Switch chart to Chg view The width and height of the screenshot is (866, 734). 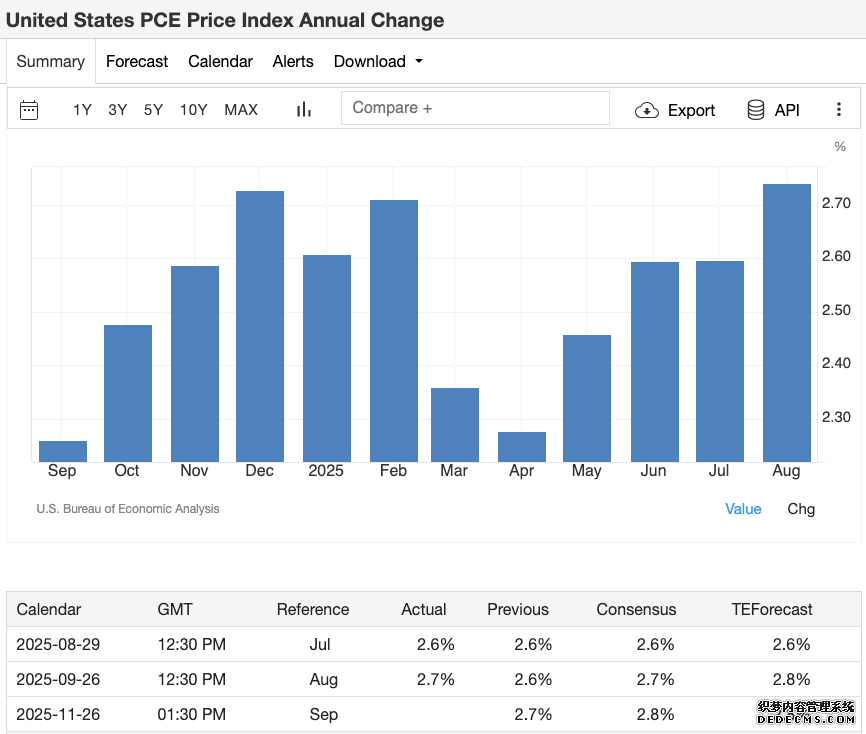[x=801, y=509]
